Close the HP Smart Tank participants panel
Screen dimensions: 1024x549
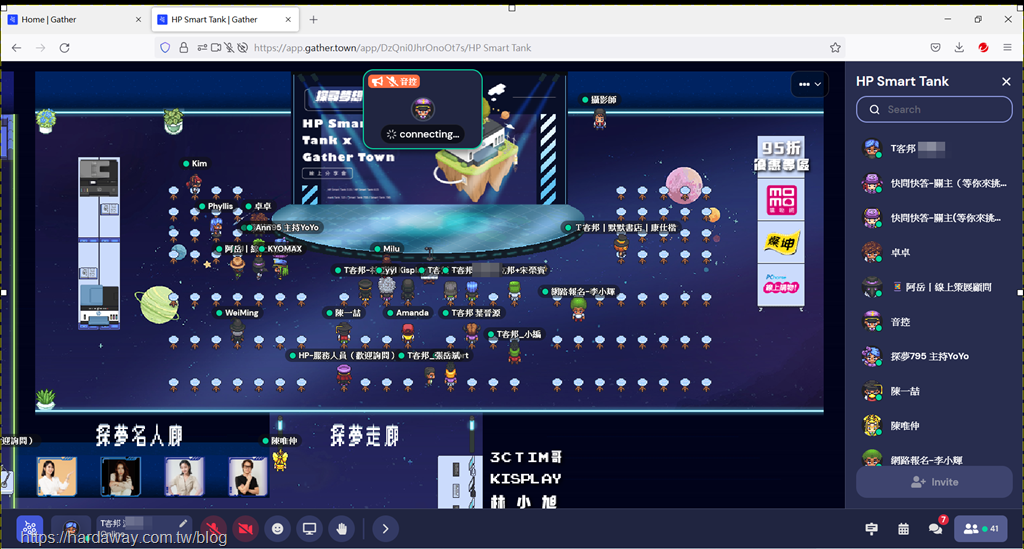coord(1006,82)
